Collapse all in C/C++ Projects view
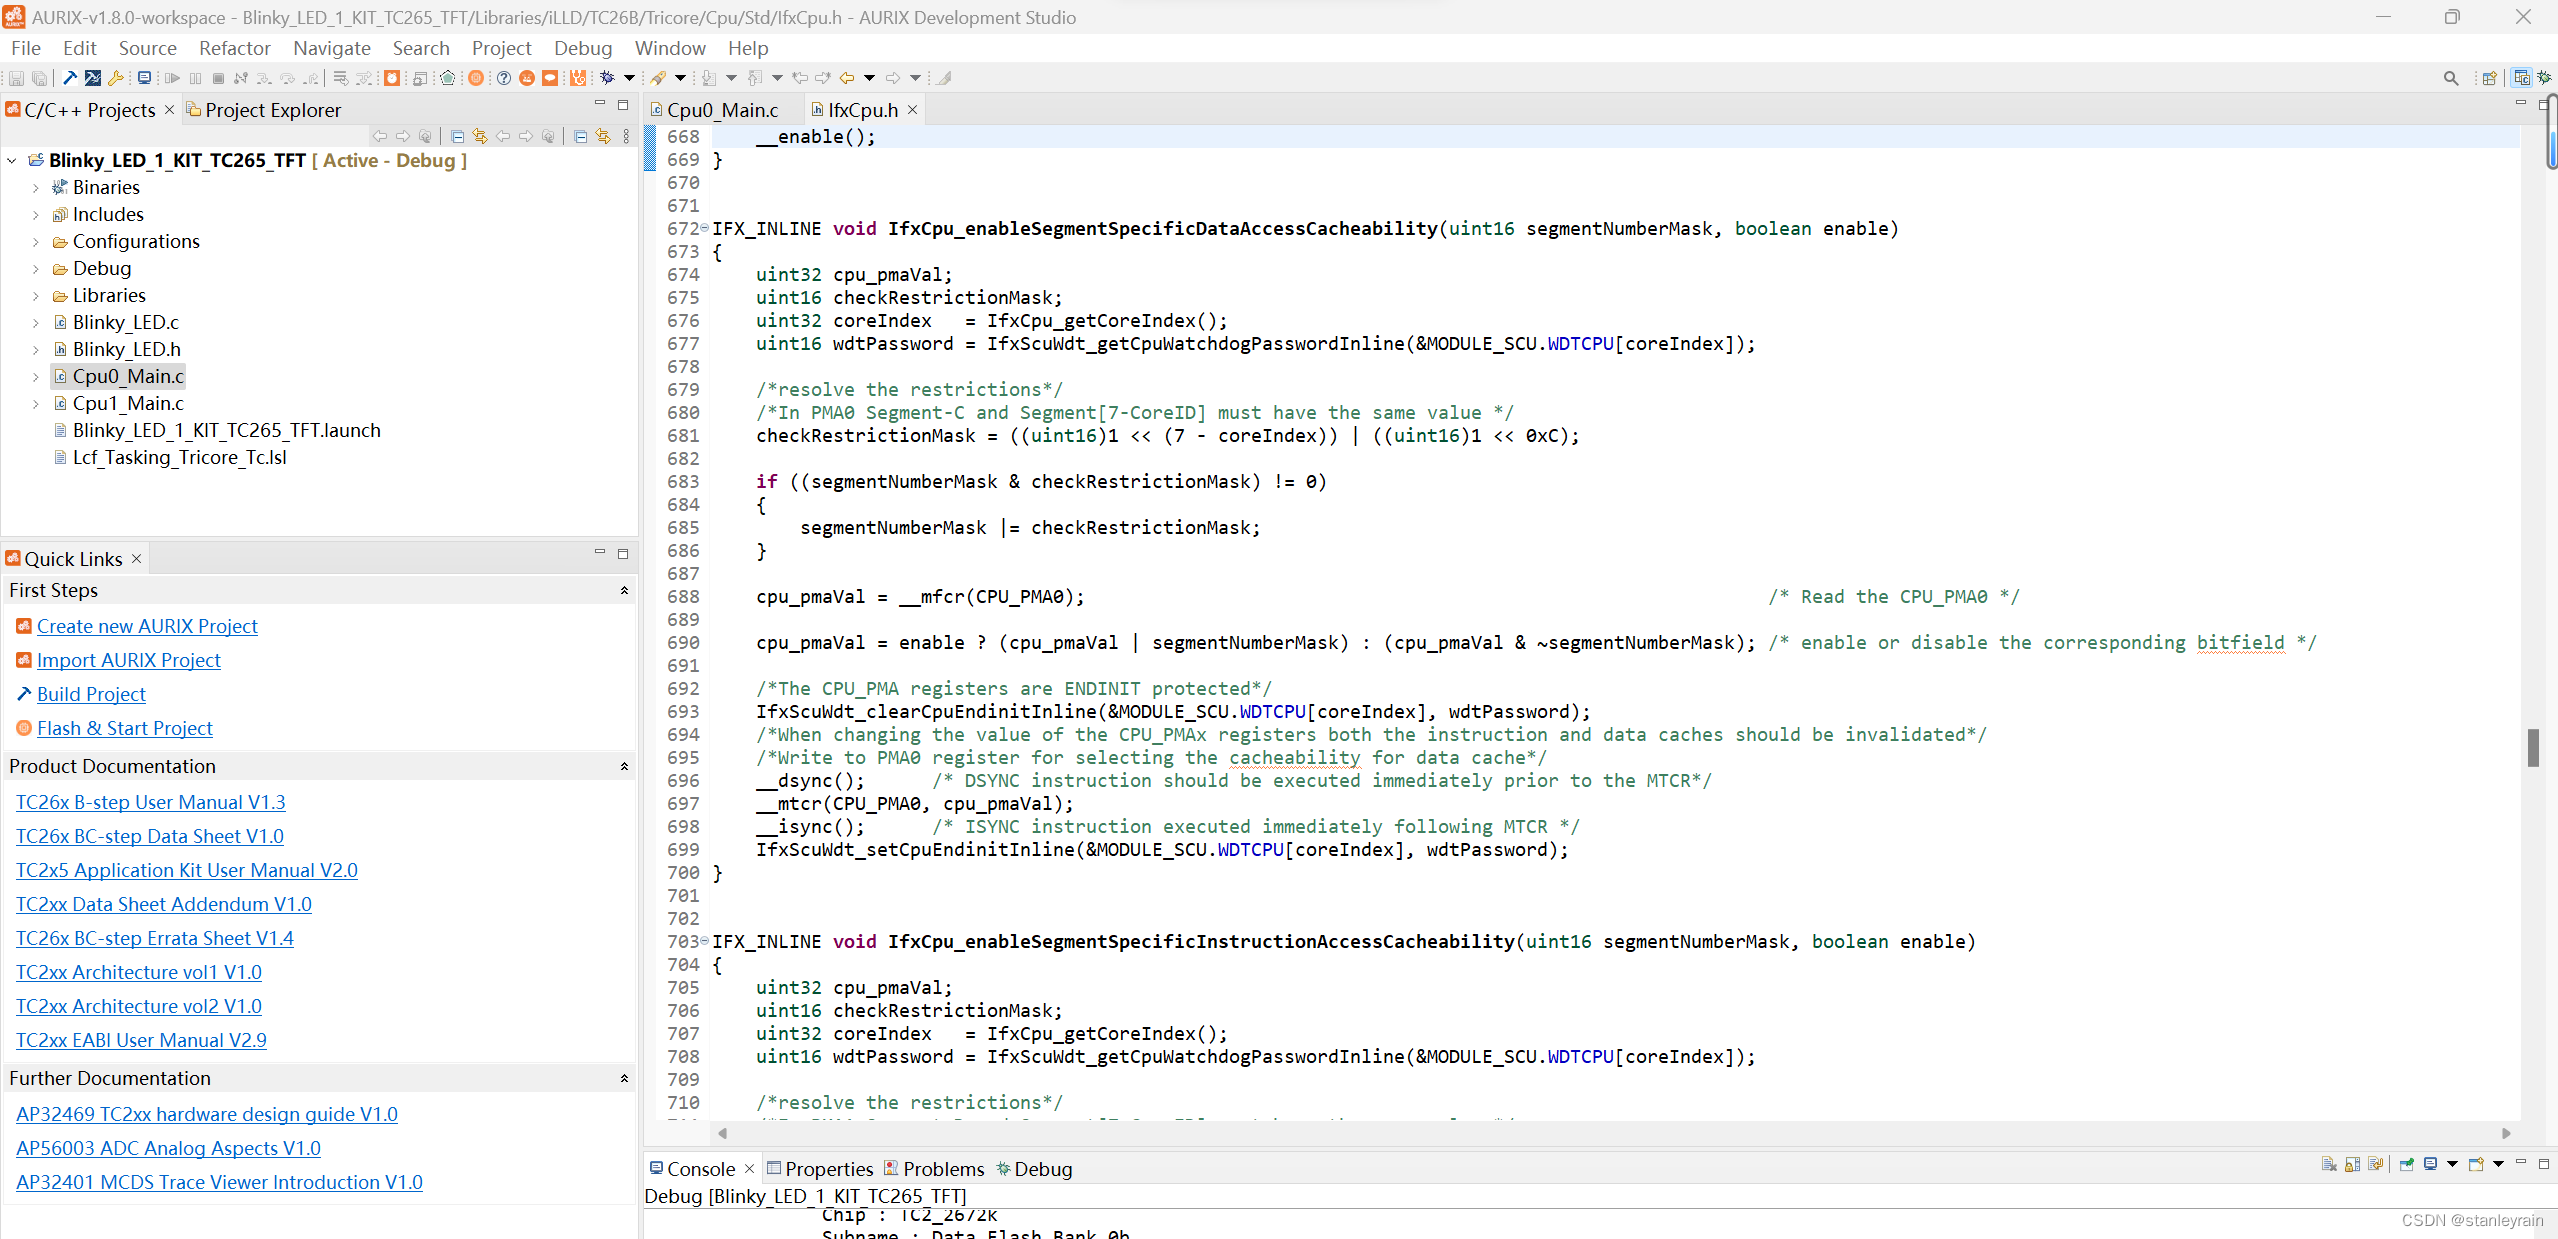The width and height of the screenshot is (2558, 1239). pos(457,136)
